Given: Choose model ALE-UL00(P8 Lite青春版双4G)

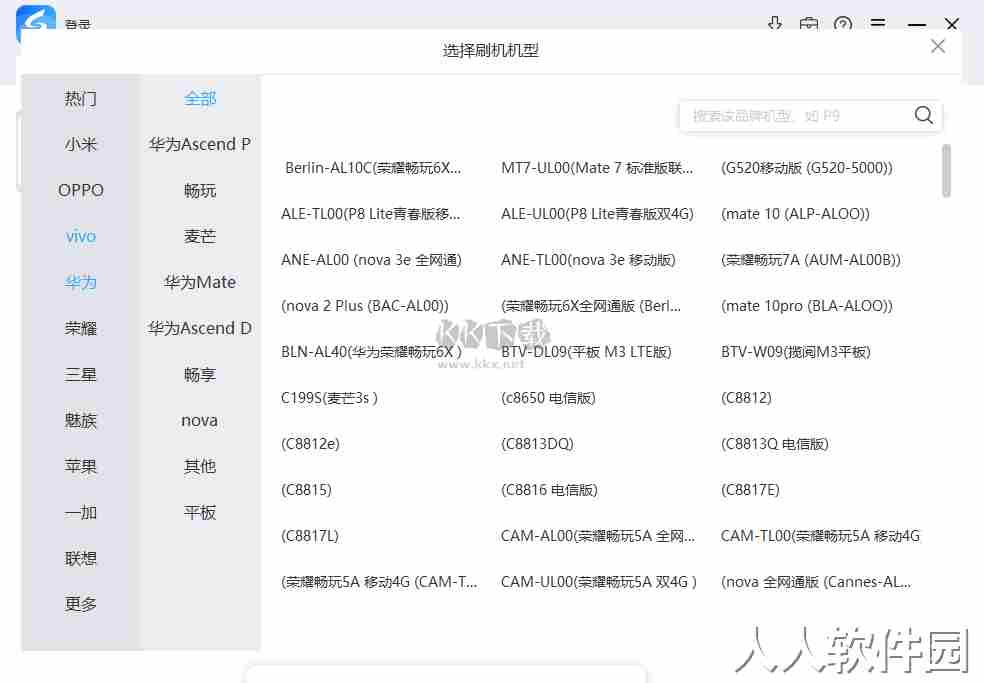Looking at the screenshot, I should pyautogui.click(x=597, y=214).
